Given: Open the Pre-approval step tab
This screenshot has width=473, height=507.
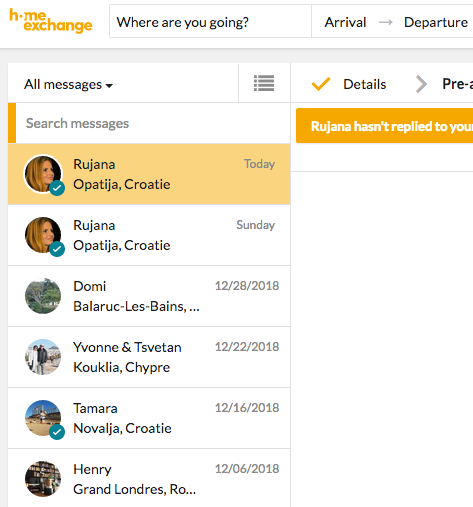Looking at the screenshot, I should coord(457,84).
